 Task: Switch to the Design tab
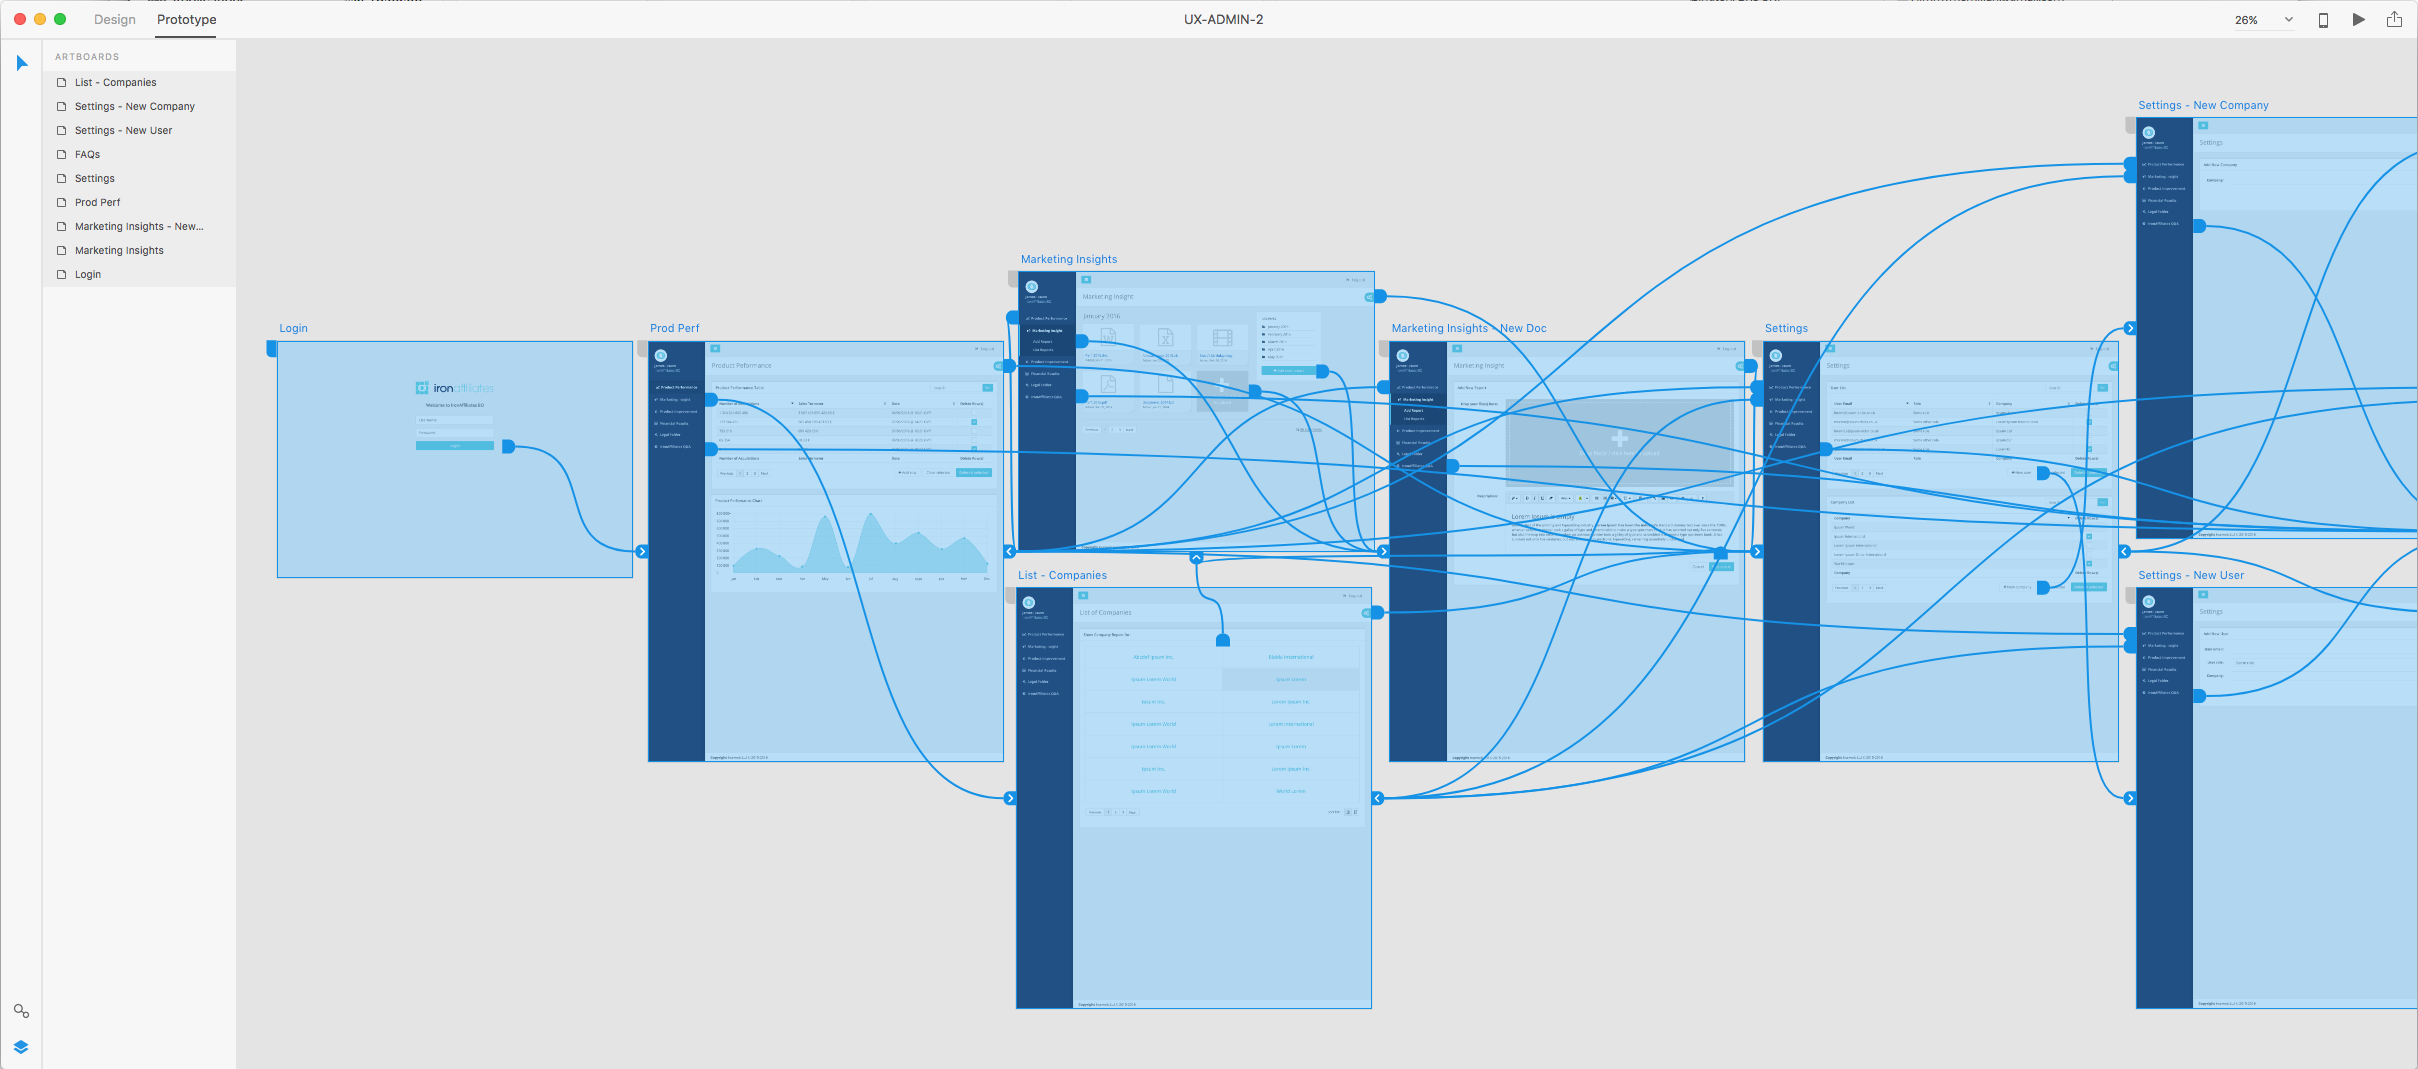[115, 20]
